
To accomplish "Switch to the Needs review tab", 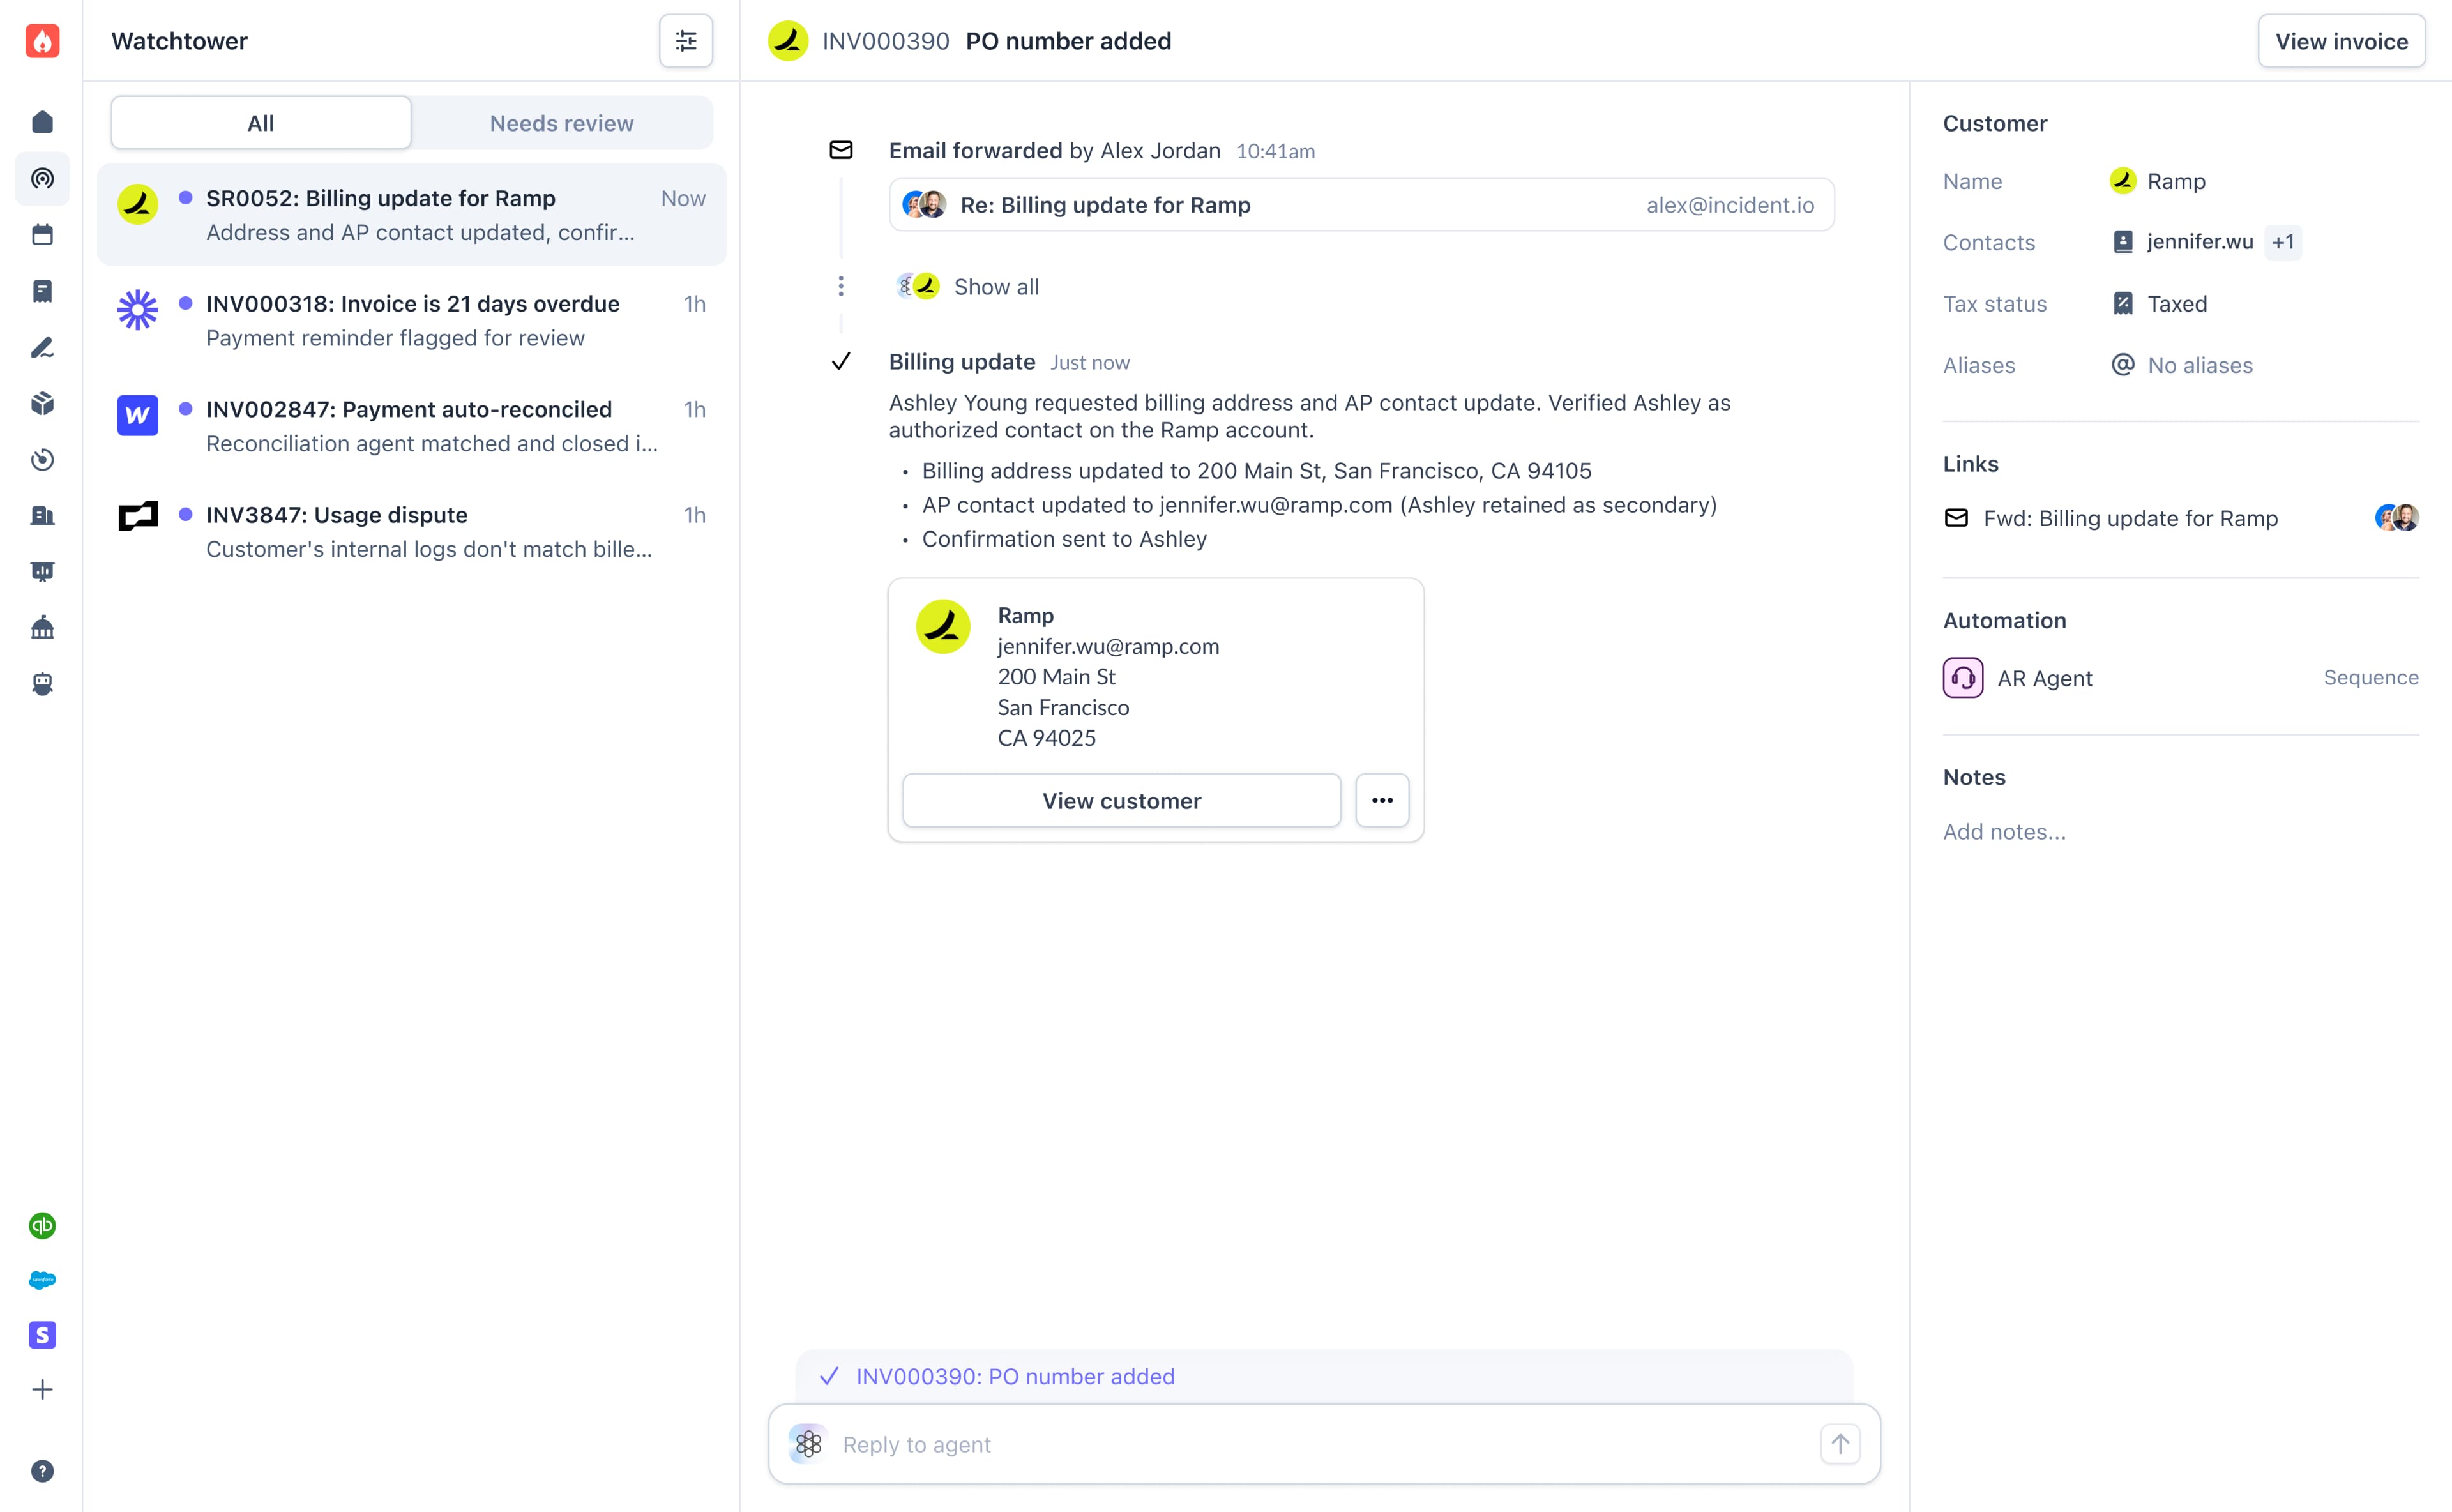I will pos(561,123).
